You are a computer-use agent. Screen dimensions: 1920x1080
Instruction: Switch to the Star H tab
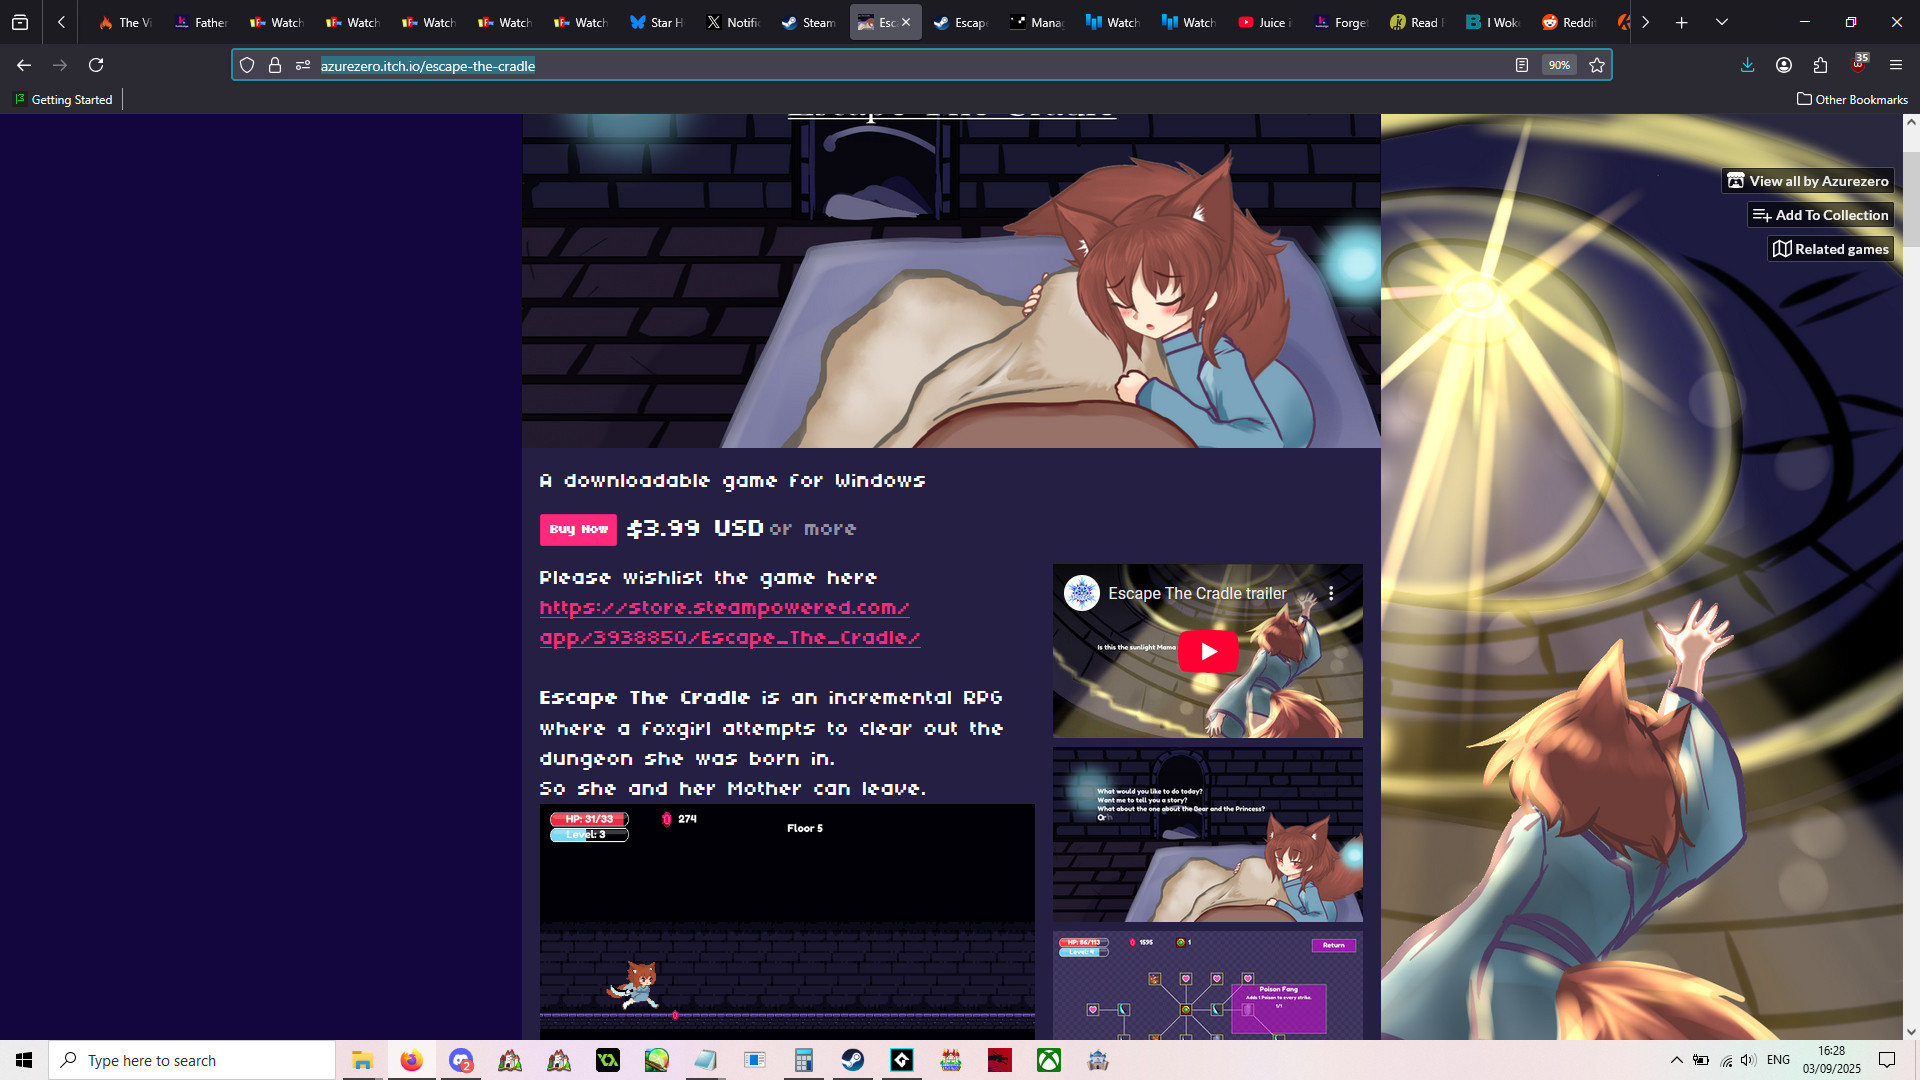pos(656,22)
